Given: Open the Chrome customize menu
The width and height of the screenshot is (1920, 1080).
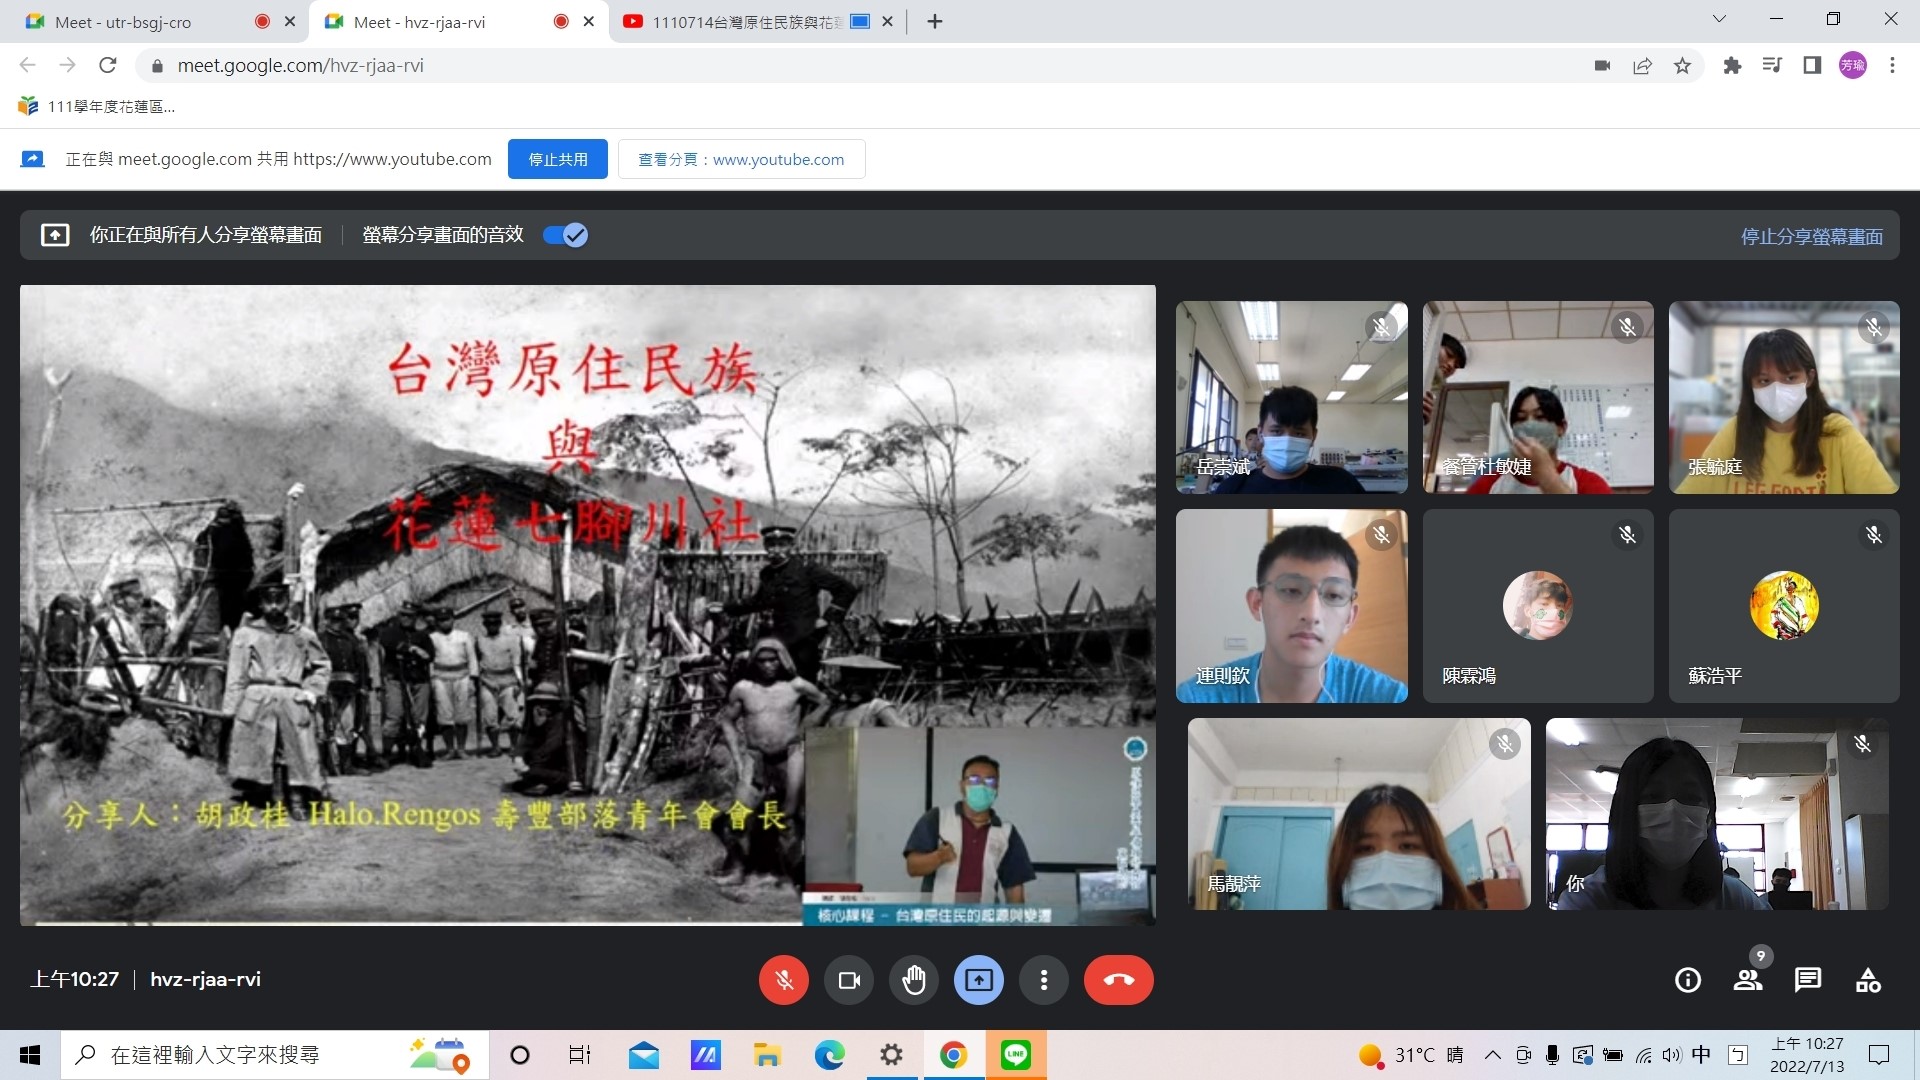Looking at the screenshot, I should pyautogui.click(x=1892, y=65).
